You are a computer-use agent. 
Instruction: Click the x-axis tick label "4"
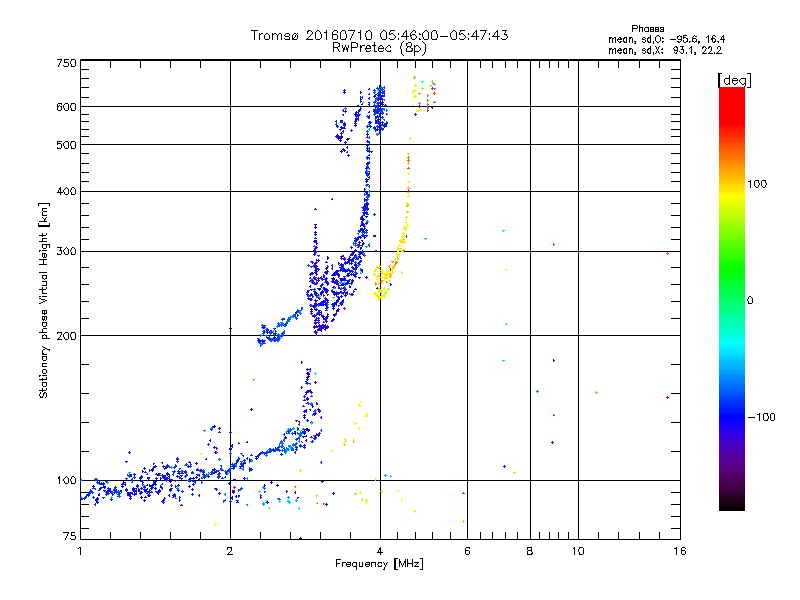[x=380, y=551]
